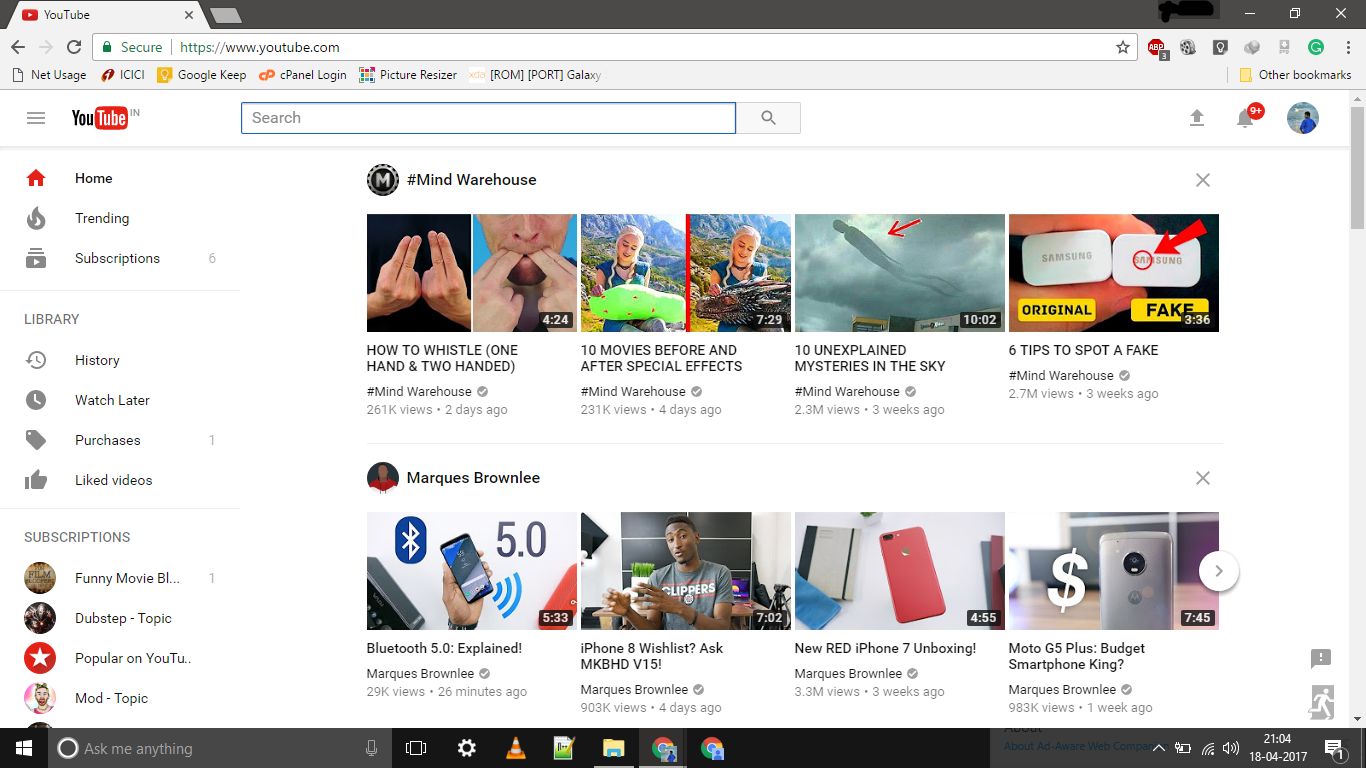Click the Trending flame icon
The width and height of the screenshot is (1366, 768).
[x=36, y=218]
